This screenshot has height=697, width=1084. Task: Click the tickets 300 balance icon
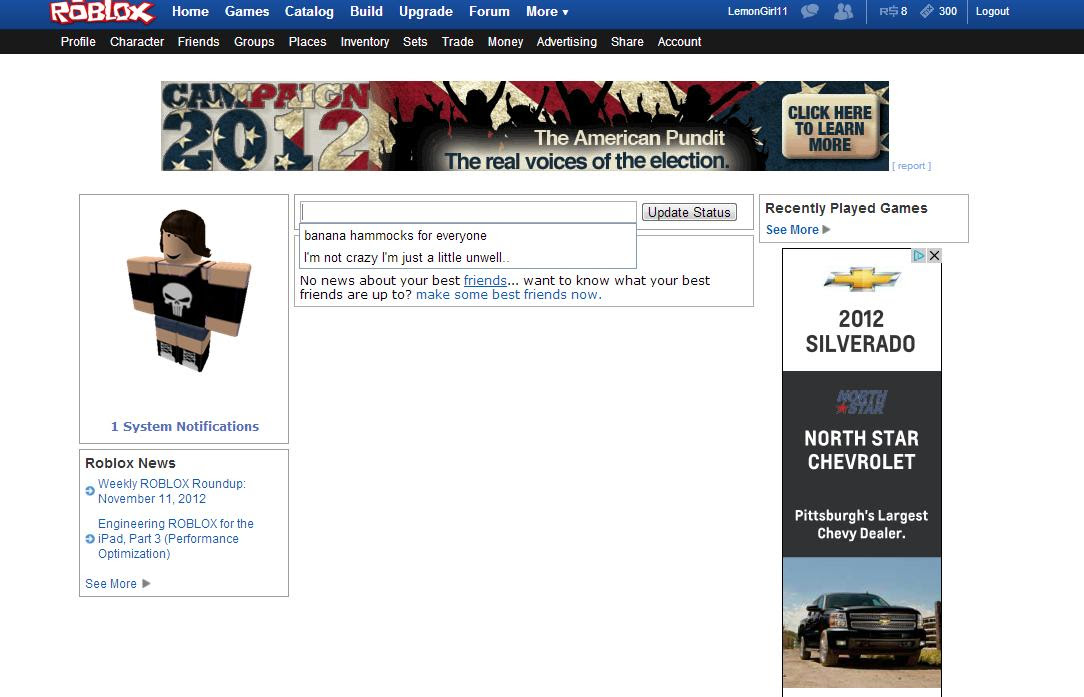coord(926,11)
